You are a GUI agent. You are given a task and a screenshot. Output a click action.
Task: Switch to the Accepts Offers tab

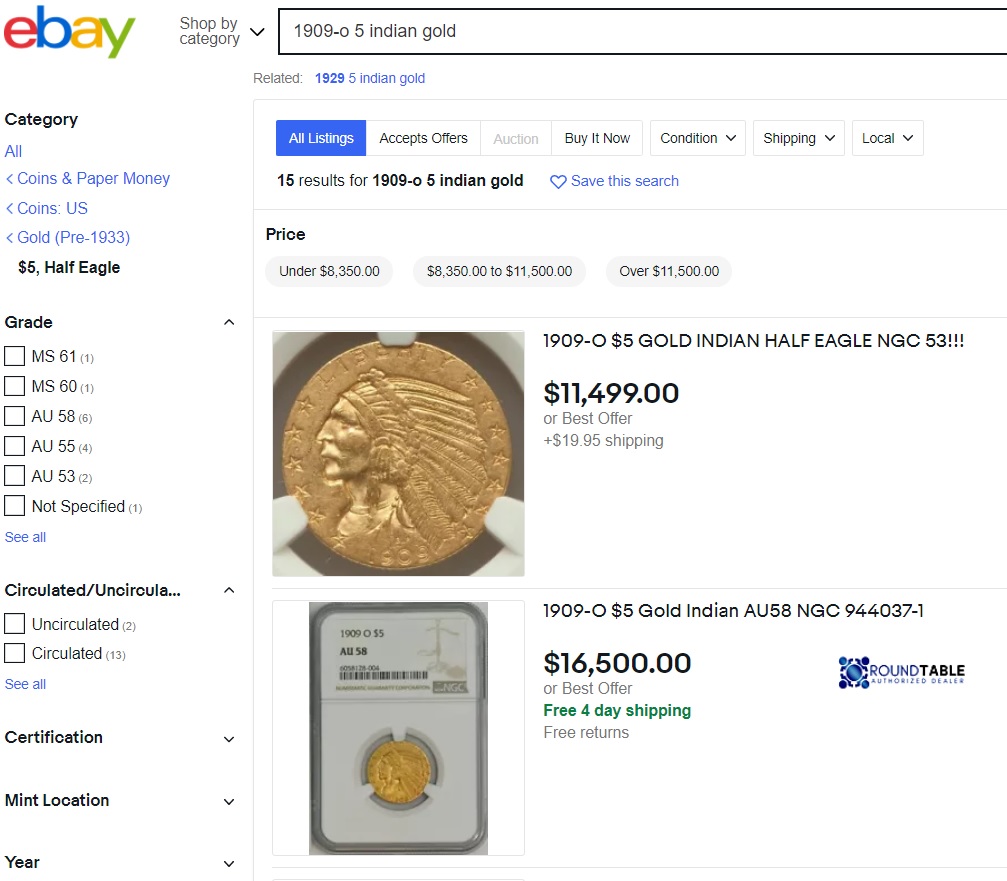pyautogui.click(x=423, y=138)
